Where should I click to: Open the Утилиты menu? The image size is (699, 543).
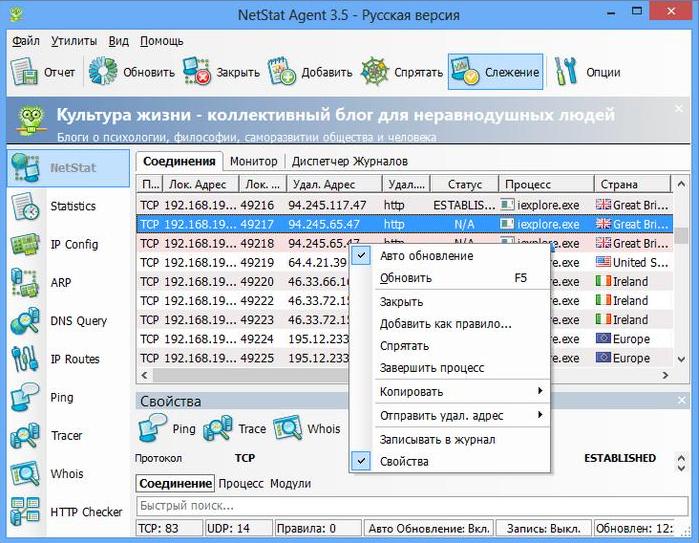(x=74, y=41)
